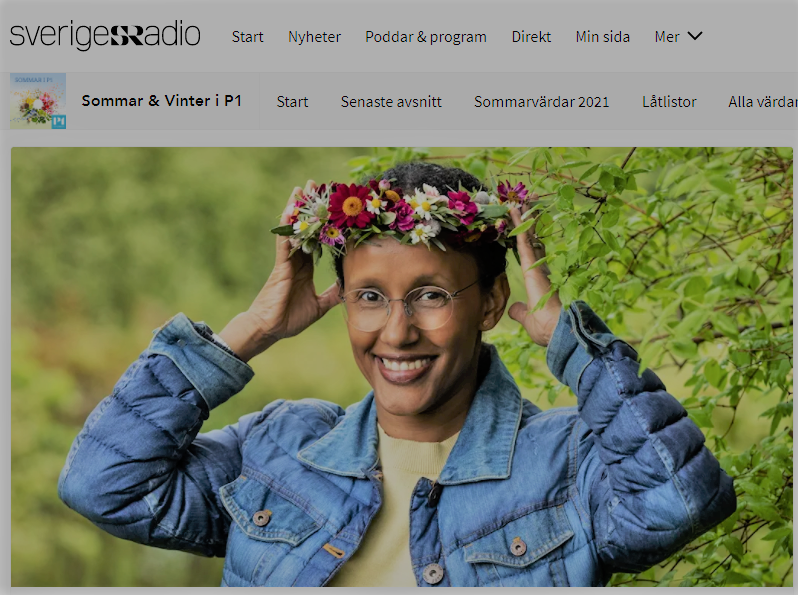This screenshot has width=798, height=595.
Task: Click the flower wreath in the photo
Action: tap(402, 214)
